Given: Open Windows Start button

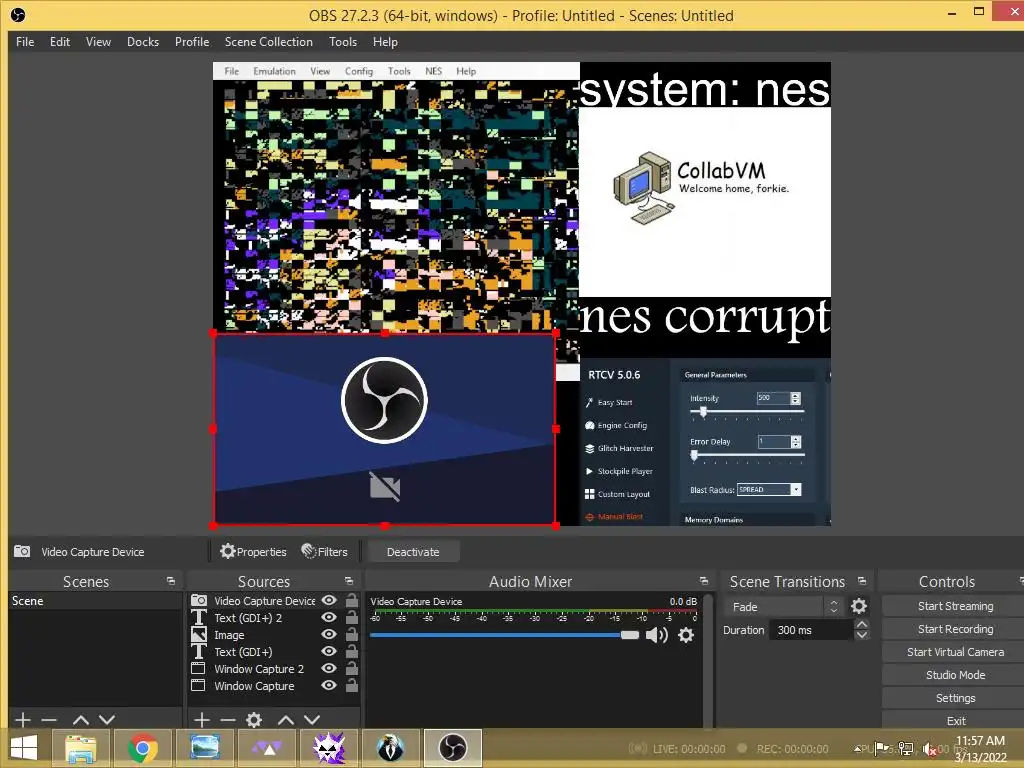Looking at the screenshot, I should click(24, 748).
